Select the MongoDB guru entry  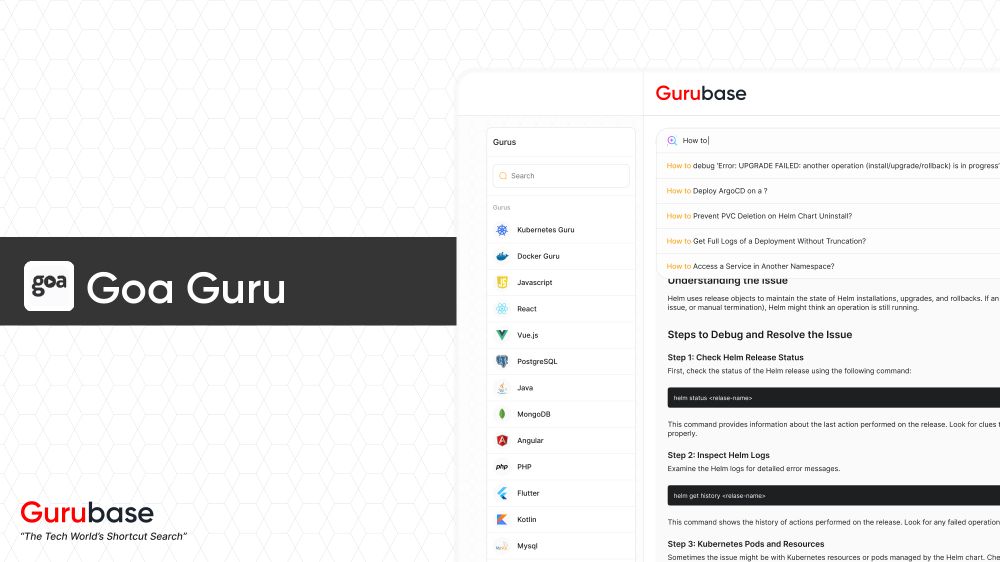point(561,414)
